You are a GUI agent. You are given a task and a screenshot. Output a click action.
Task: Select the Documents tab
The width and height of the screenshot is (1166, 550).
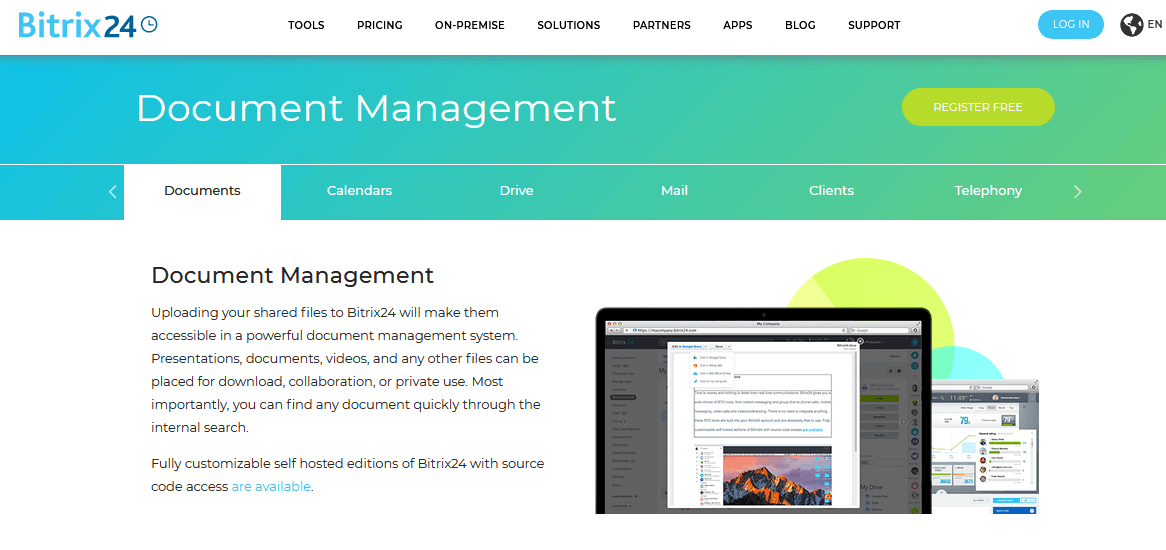[202, 192]
